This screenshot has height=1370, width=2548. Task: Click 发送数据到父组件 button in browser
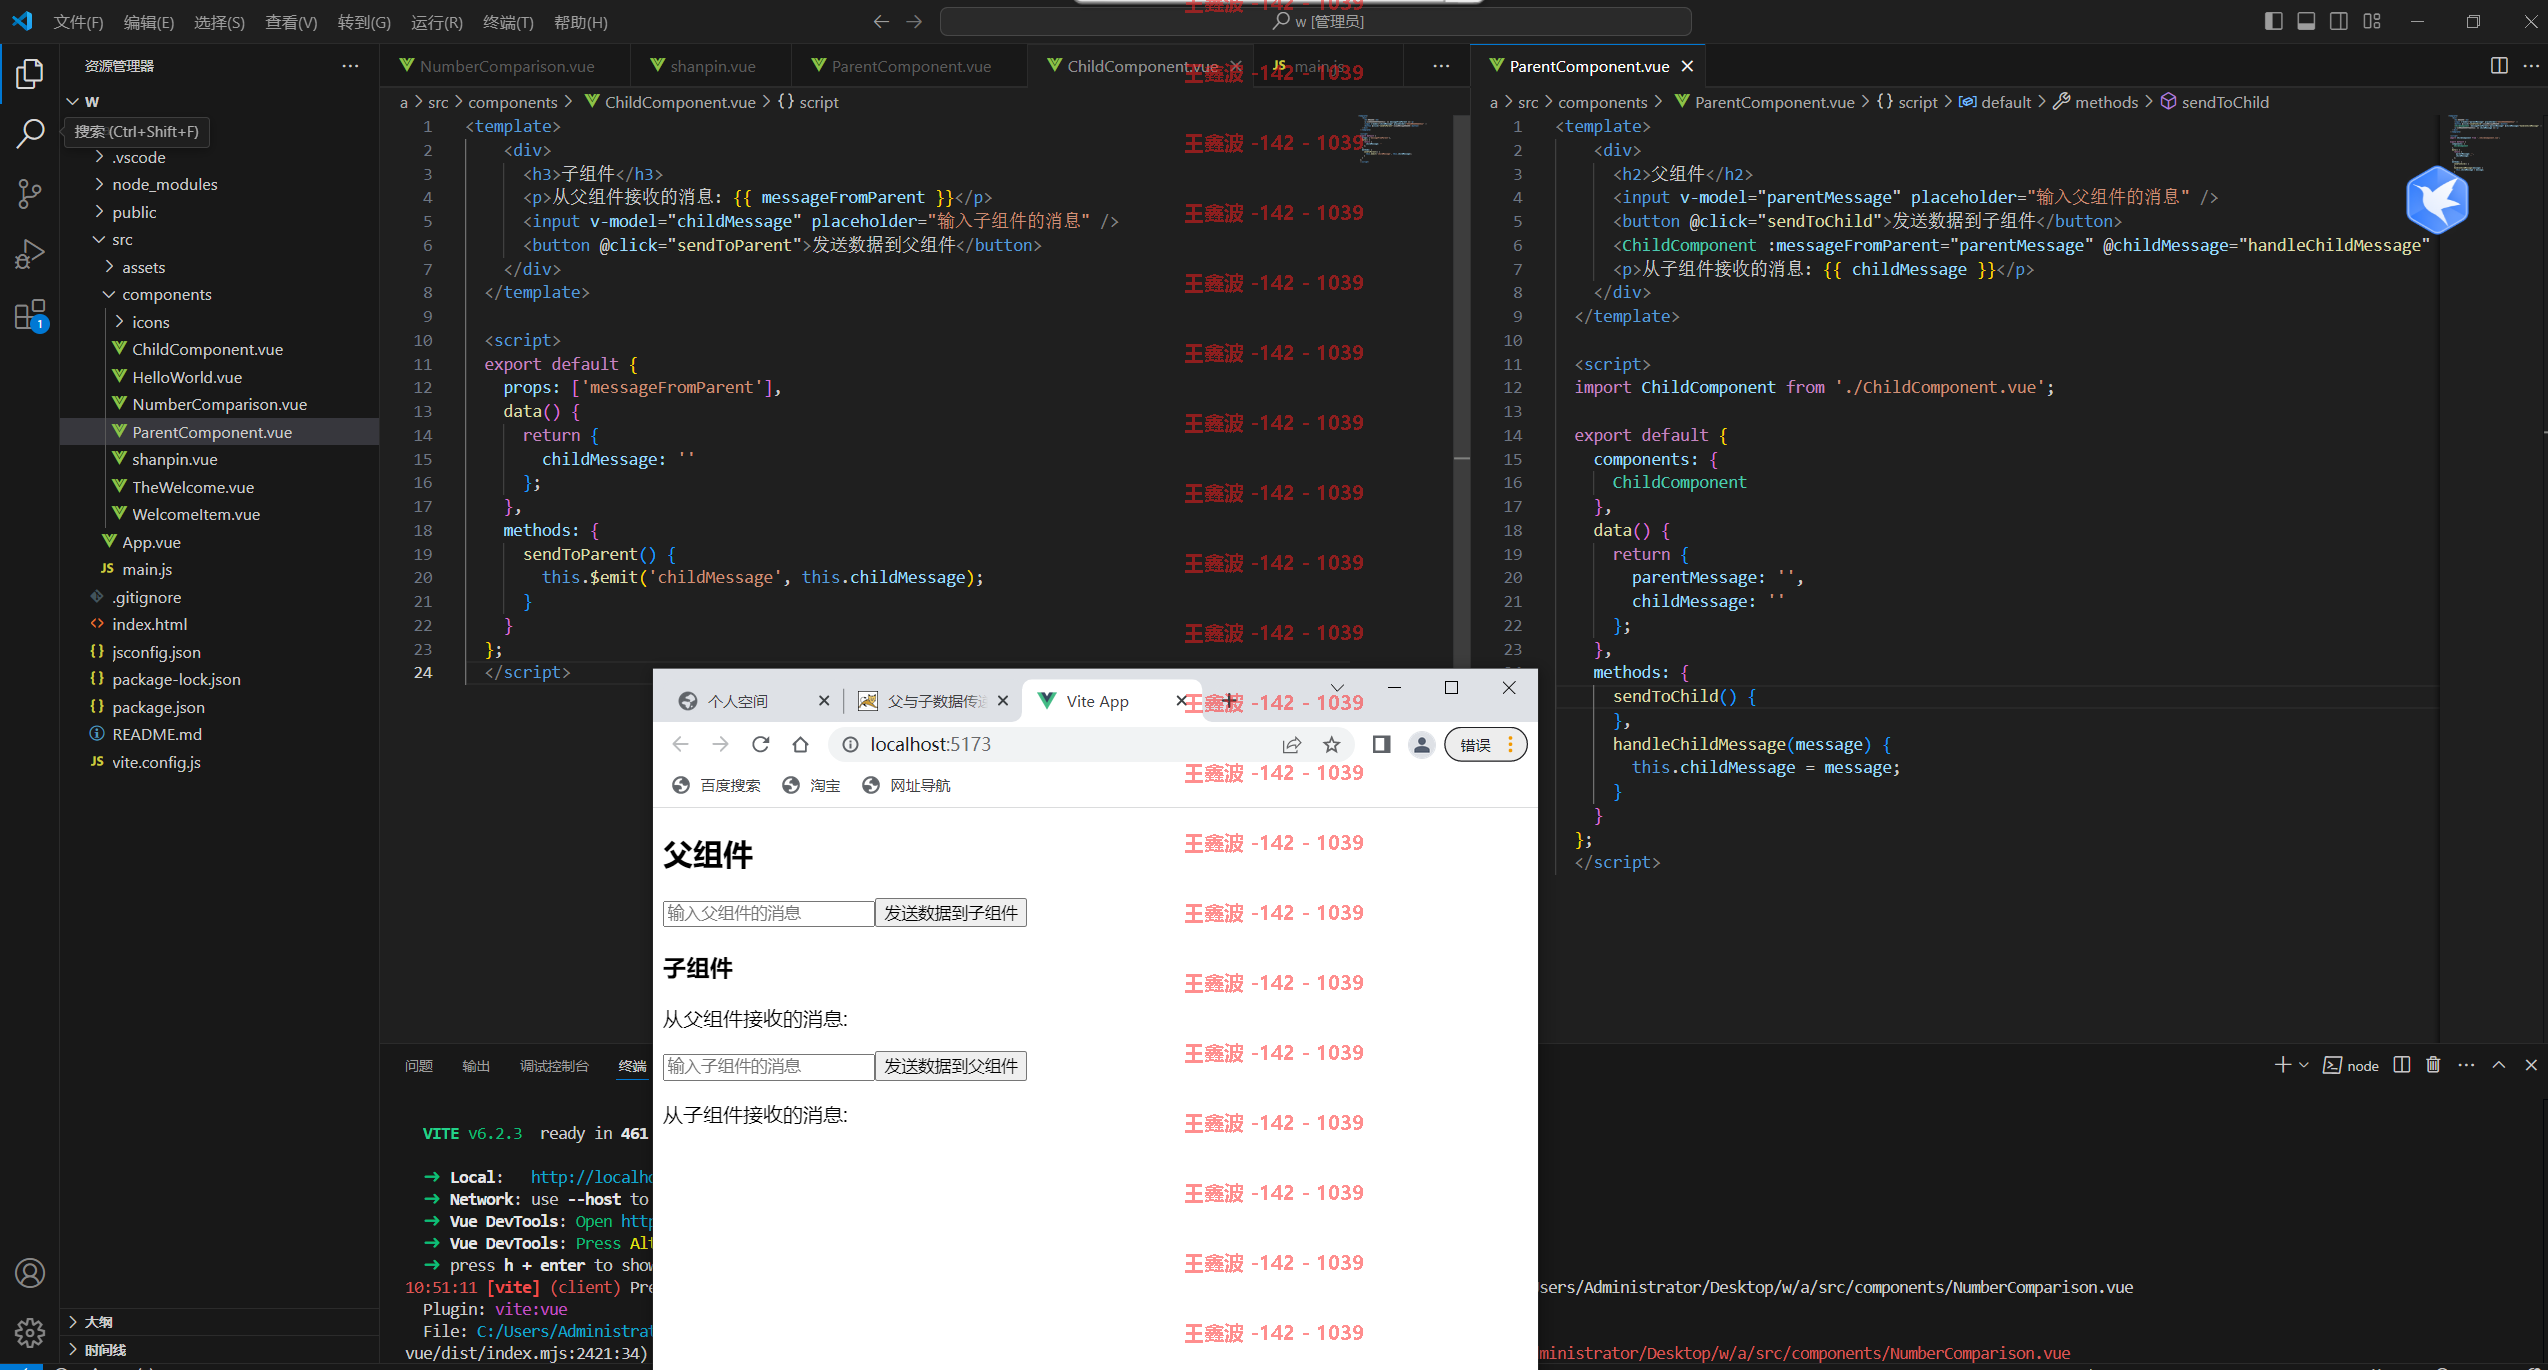tap(950, 1066)
